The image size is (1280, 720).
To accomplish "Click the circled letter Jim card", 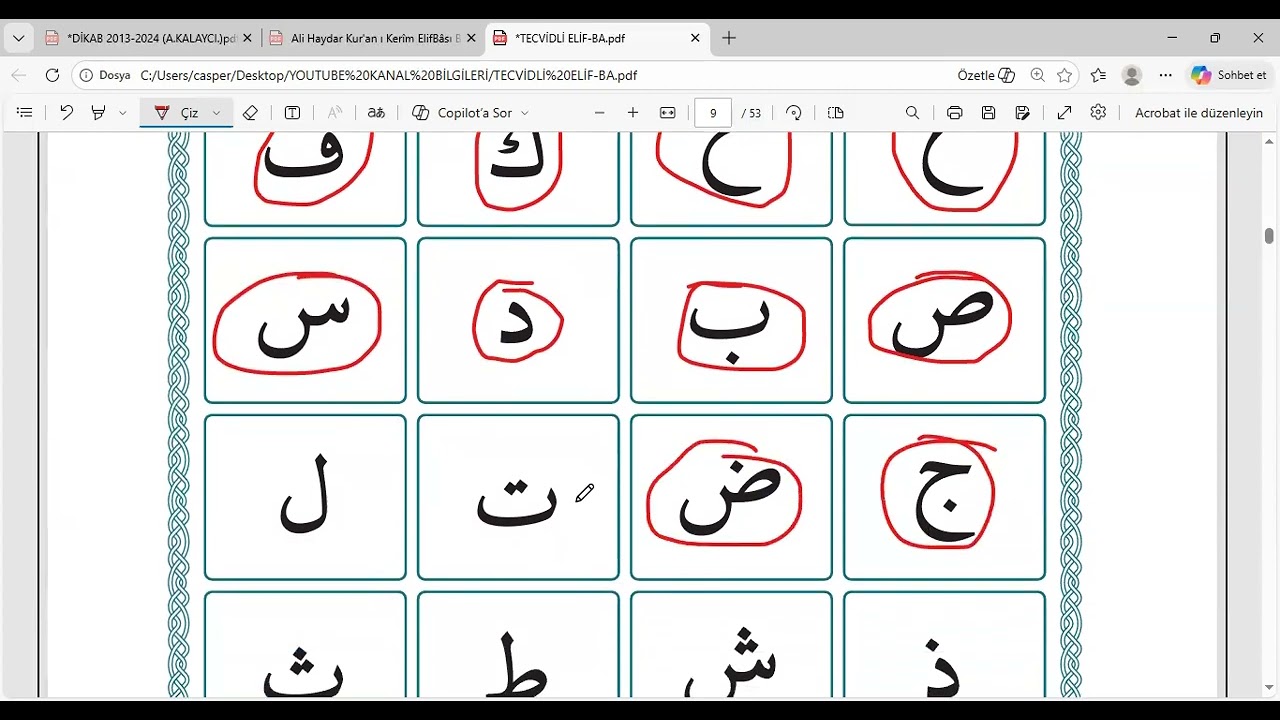I will tap(944, 497).
